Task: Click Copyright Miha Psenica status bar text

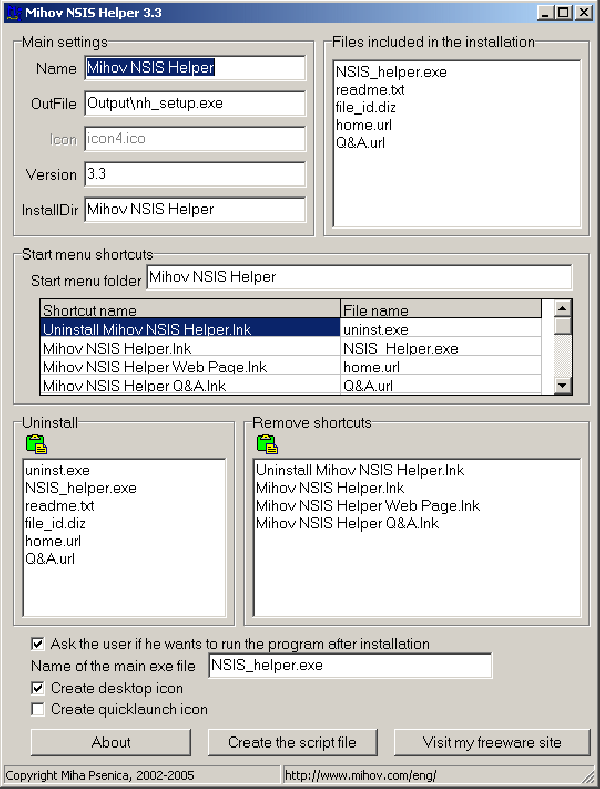Action: click(100, 775)
